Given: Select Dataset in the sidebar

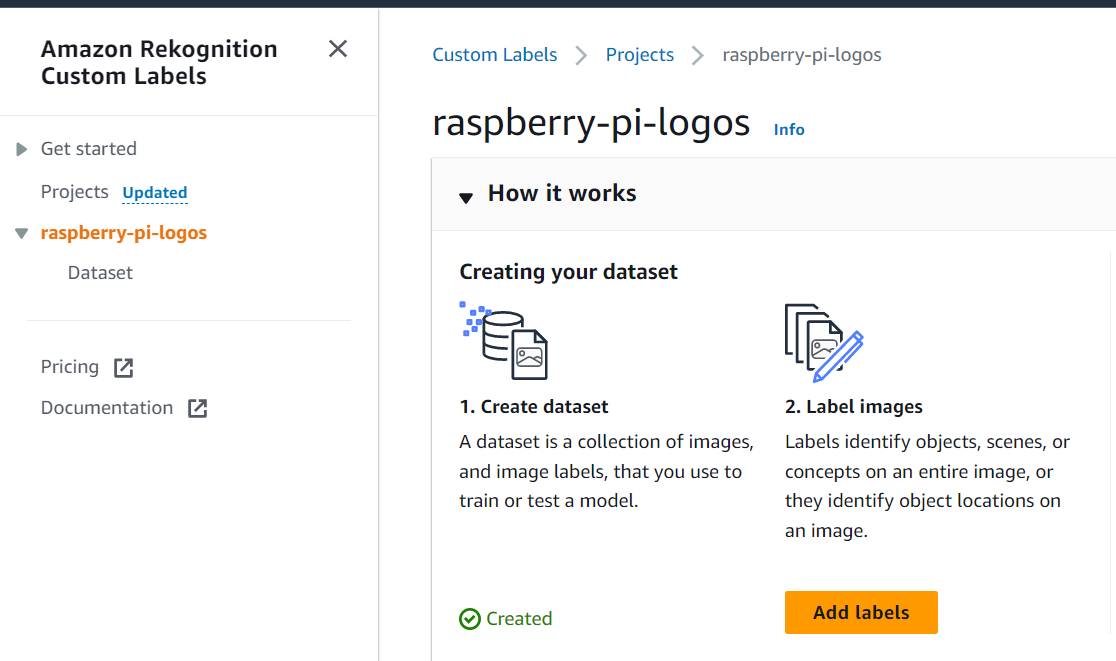Looking at the screenshot, I should (x=100, y=273).
